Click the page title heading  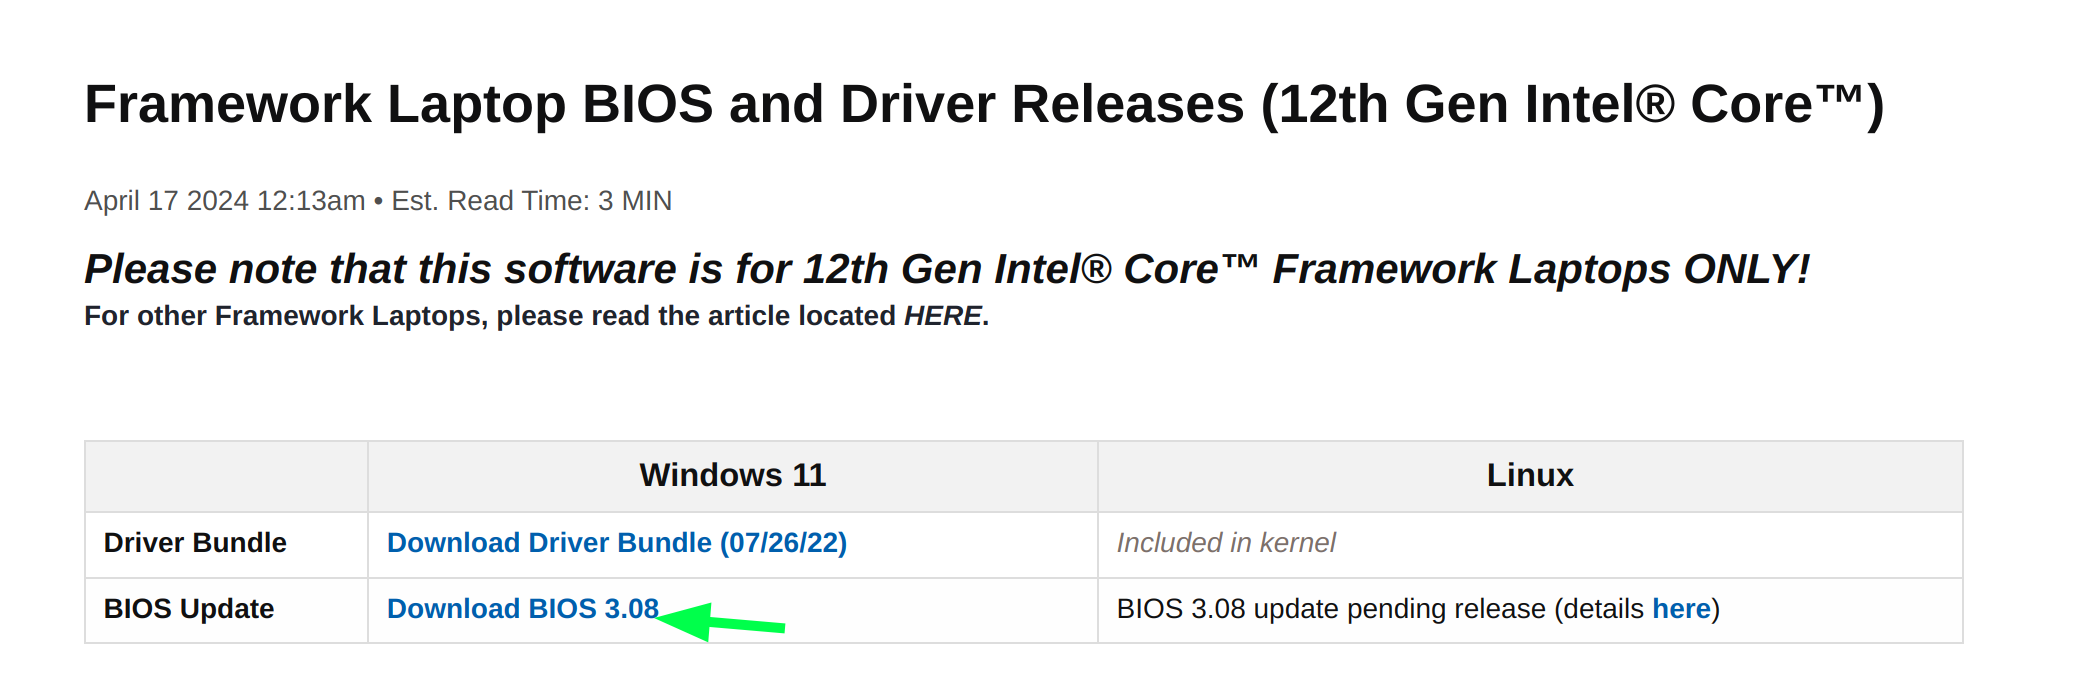click(x=983, y=105)
